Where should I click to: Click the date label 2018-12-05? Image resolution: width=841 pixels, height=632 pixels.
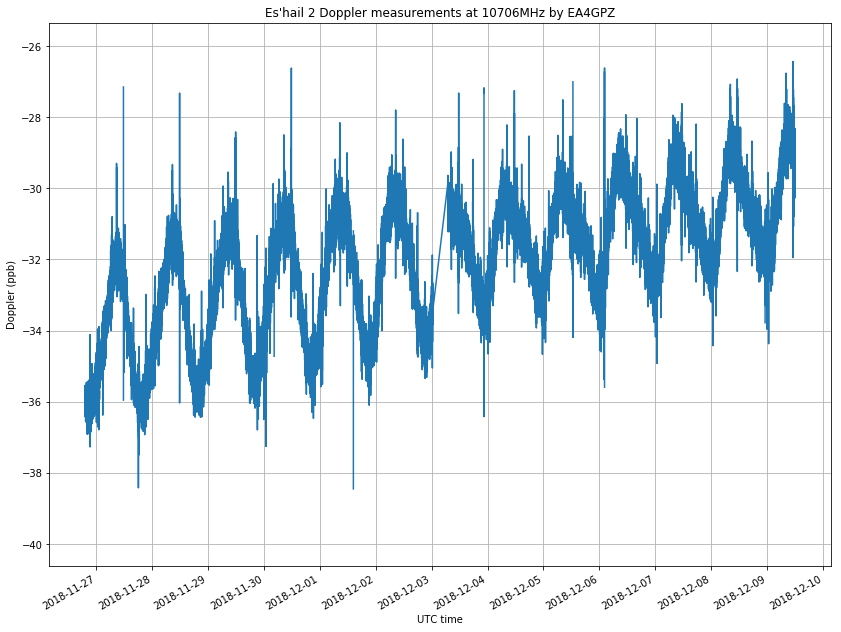tap(517, 591)
